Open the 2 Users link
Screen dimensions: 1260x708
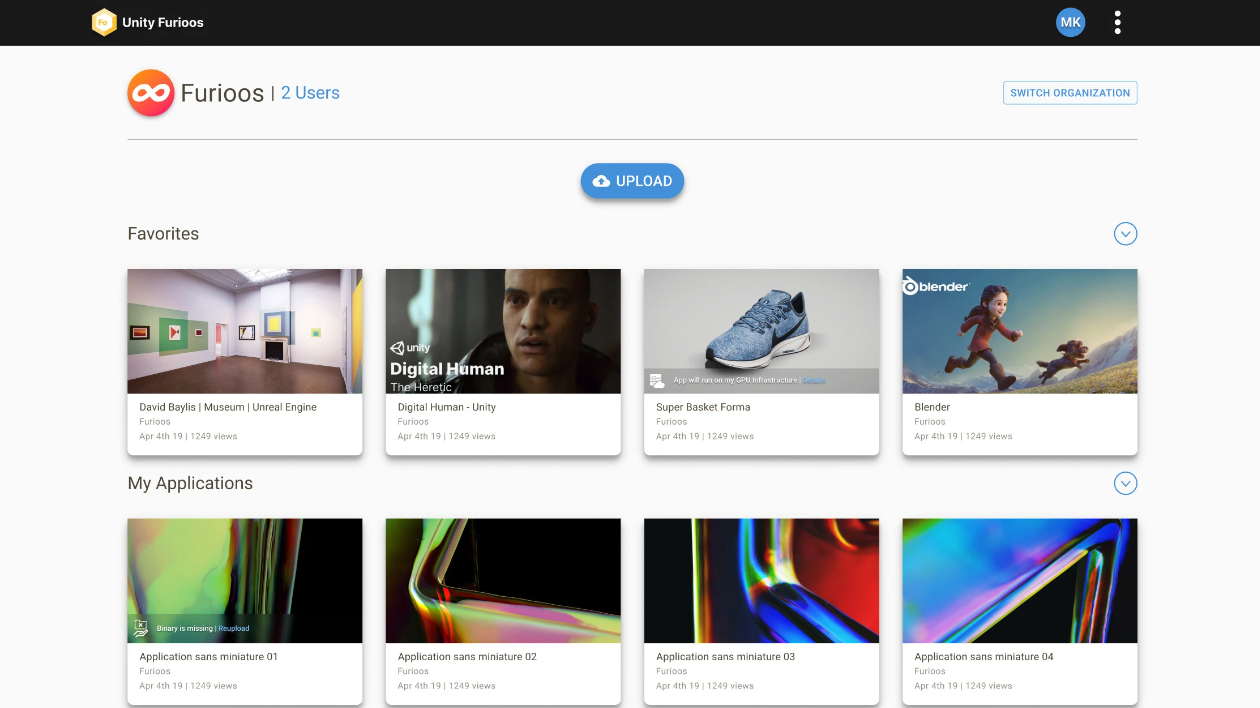click(x=310, y=93)
